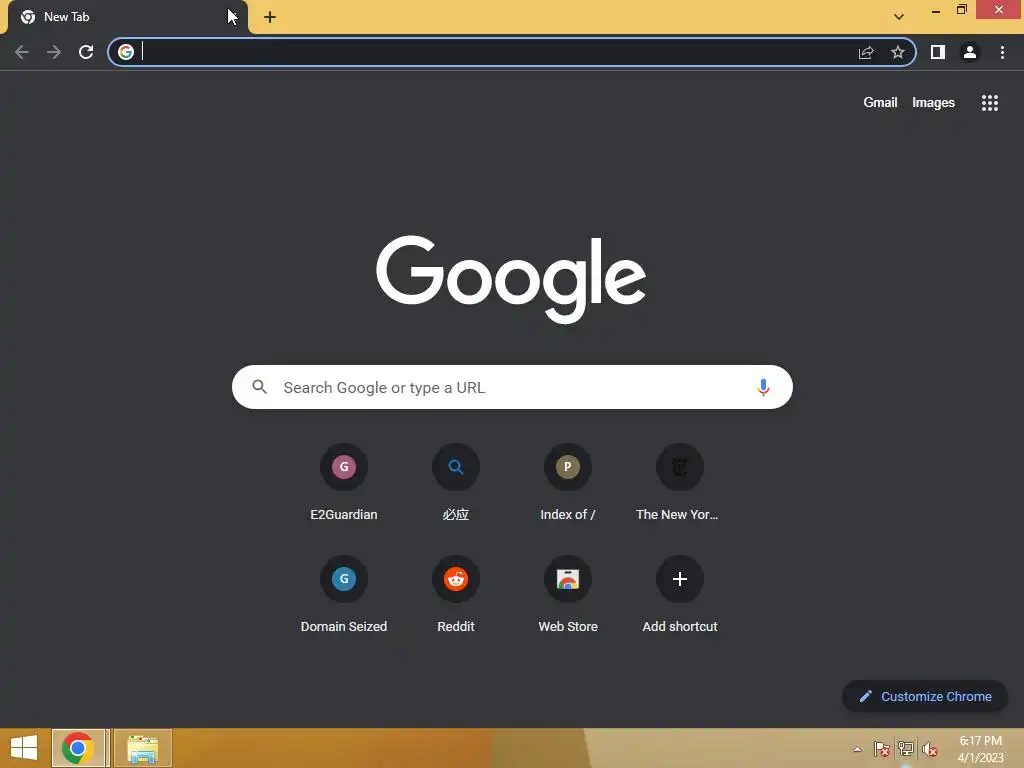Click the Google logo
The height and width of the screenshot is (768, 1024).
click(x=511, y=280)
